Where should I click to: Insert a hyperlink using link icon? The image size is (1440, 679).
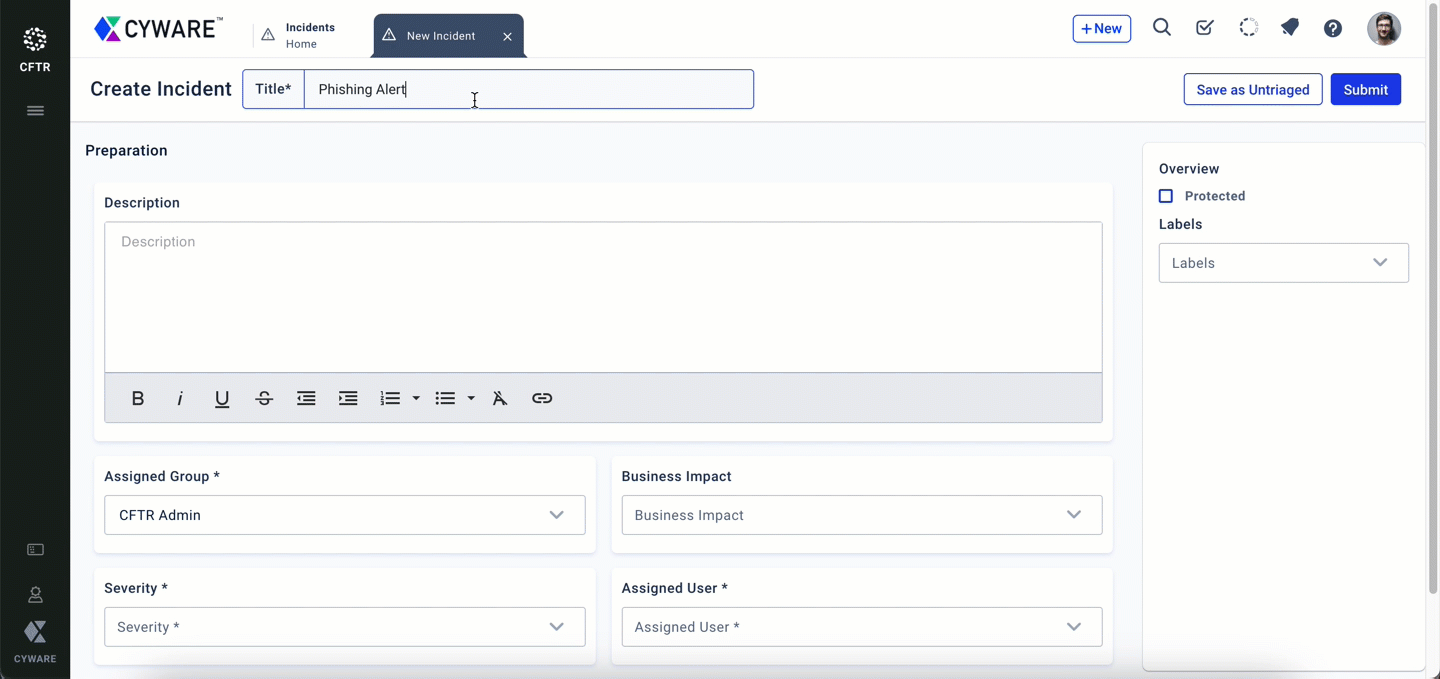point(542,398)
